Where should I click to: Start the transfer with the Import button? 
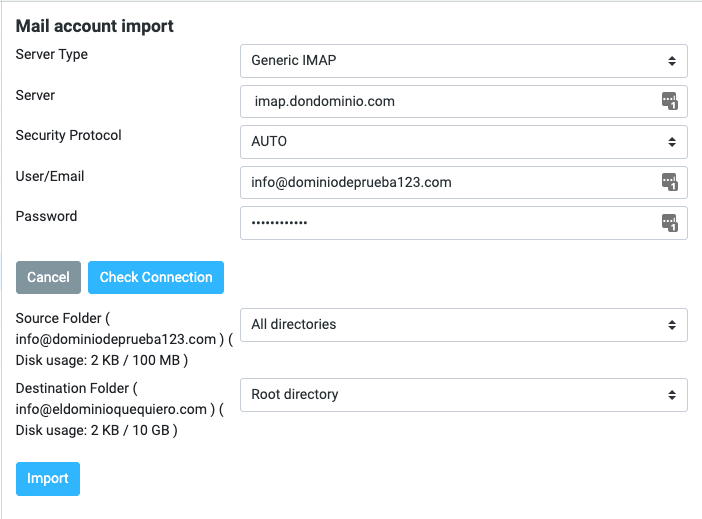click(x=48, y=479)
